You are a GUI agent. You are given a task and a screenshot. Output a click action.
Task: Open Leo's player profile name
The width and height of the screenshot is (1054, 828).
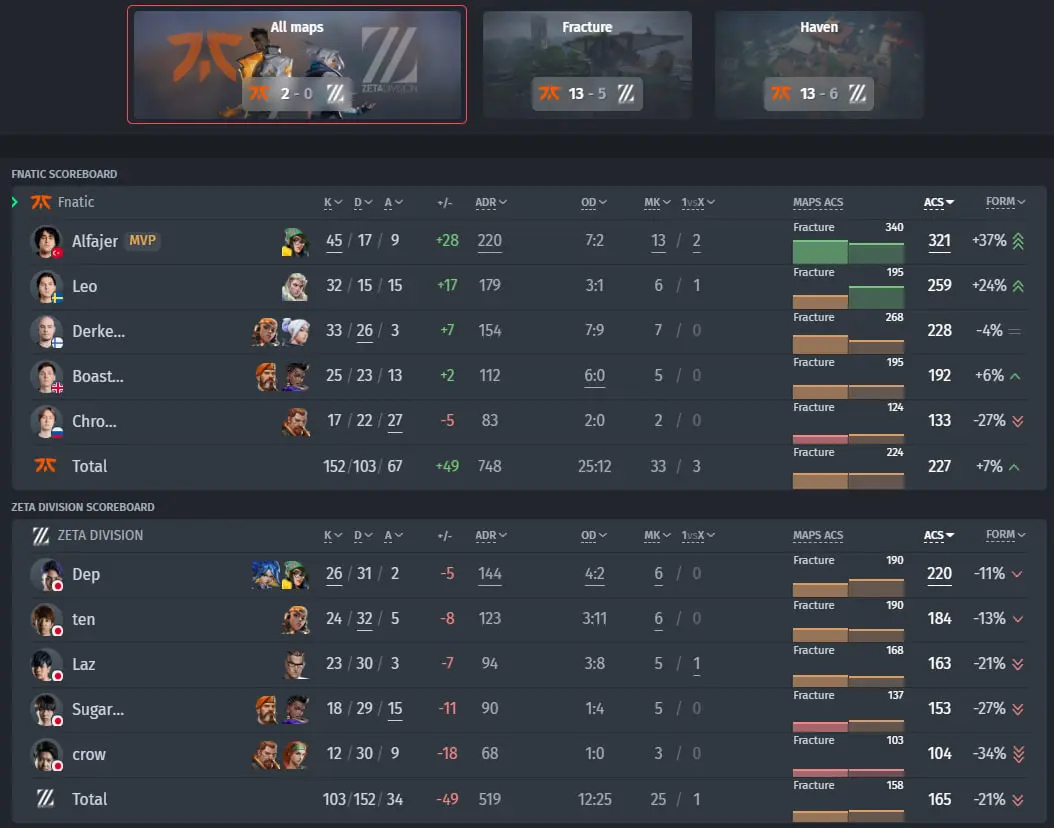85,286
